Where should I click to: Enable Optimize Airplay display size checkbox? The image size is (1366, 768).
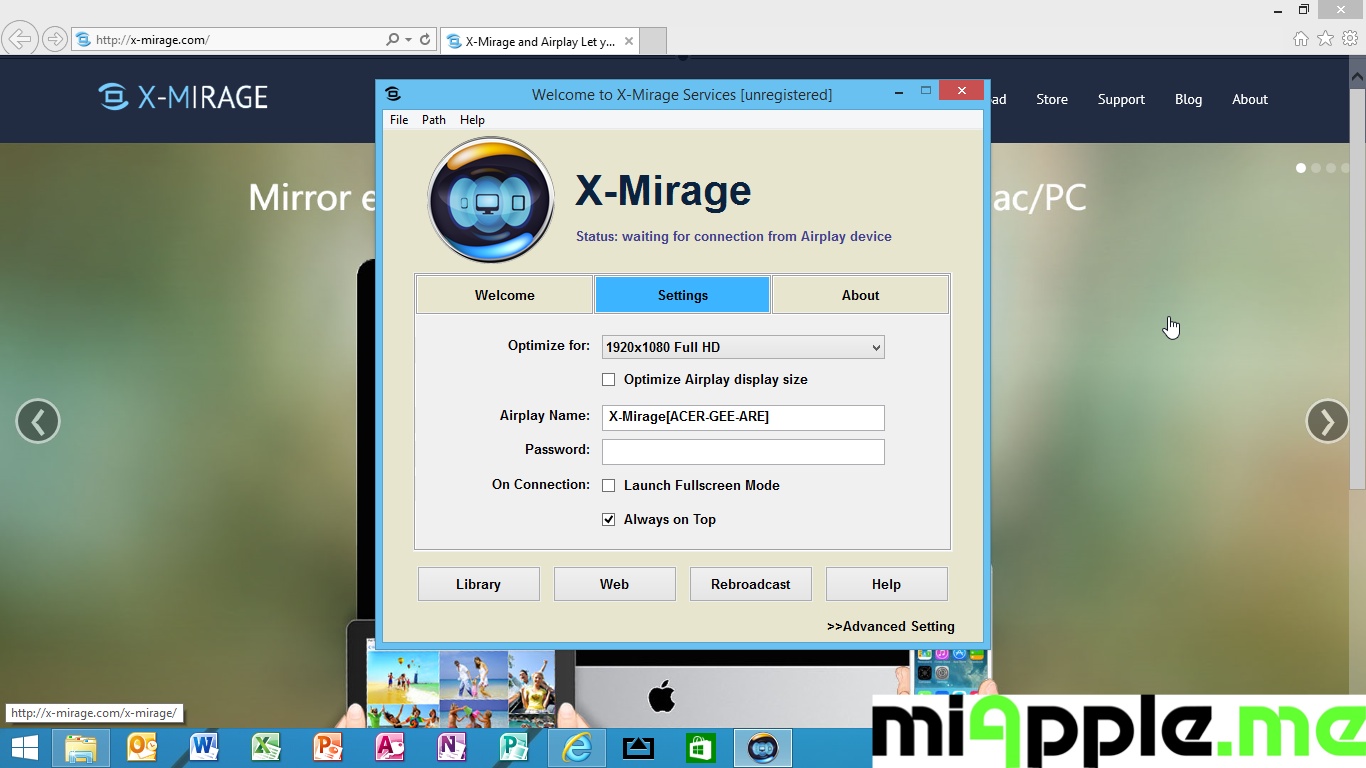(x=608, y=380)
